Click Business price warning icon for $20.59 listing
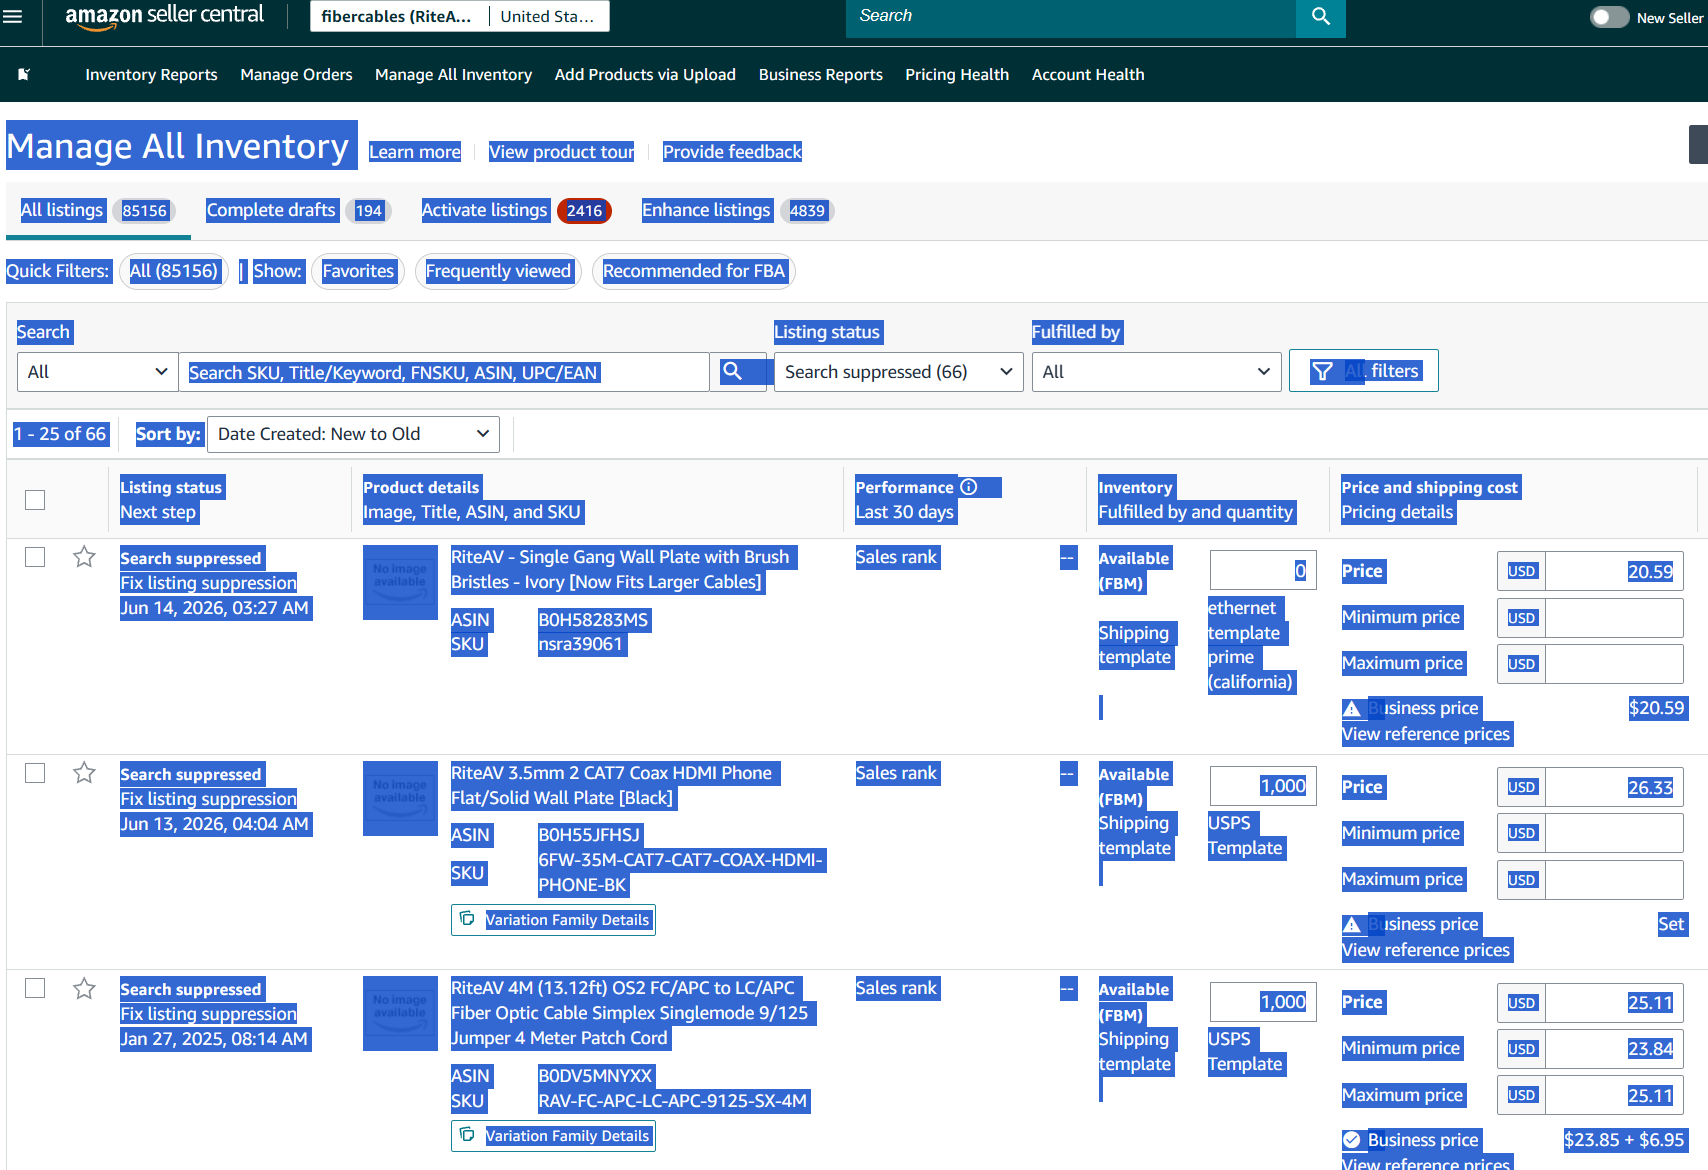Image resolution: width=1708 pixels, height=1170 pixels. coord(1352,709)
